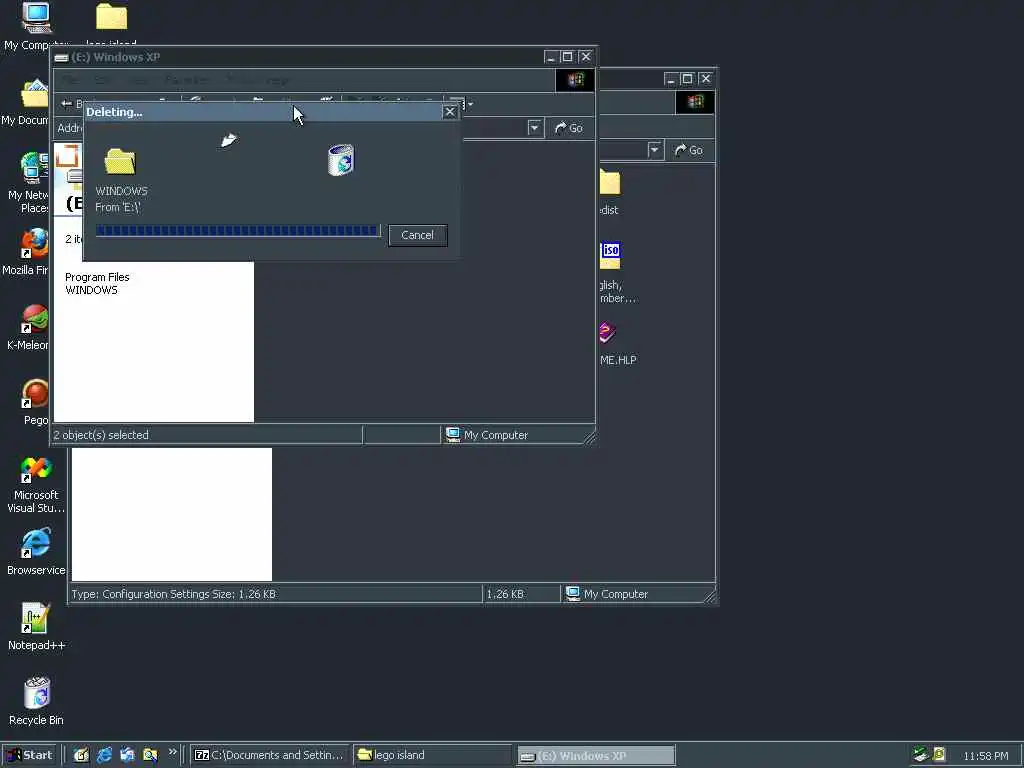Click the yellow system tray icon beside clock
1024x768 pixels.
939,755
